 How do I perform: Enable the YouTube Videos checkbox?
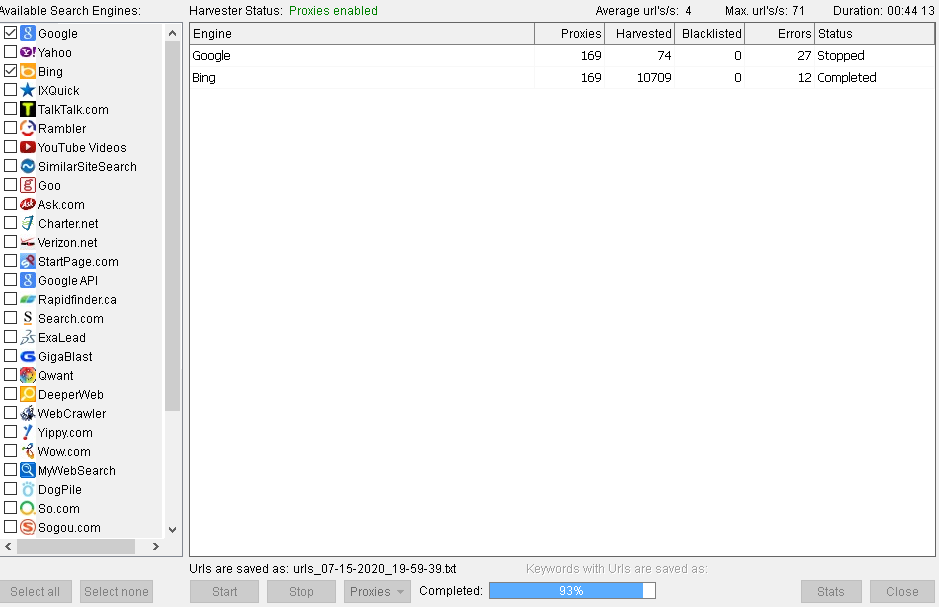[10, 147]
